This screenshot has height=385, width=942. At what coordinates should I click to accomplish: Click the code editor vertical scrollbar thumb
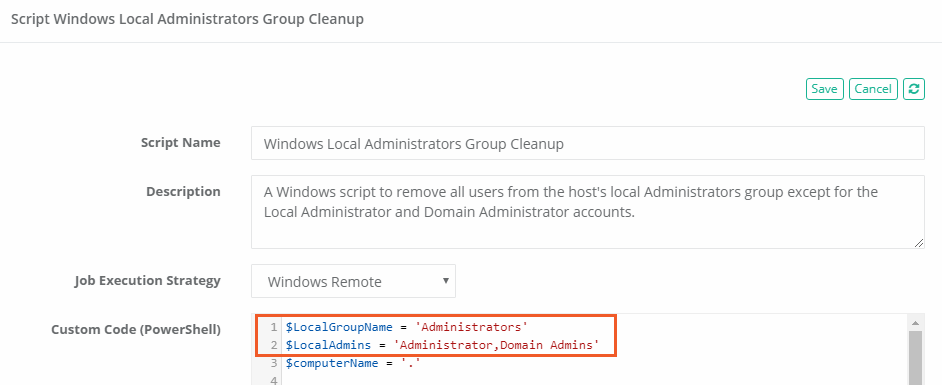[x=915, y=357]
